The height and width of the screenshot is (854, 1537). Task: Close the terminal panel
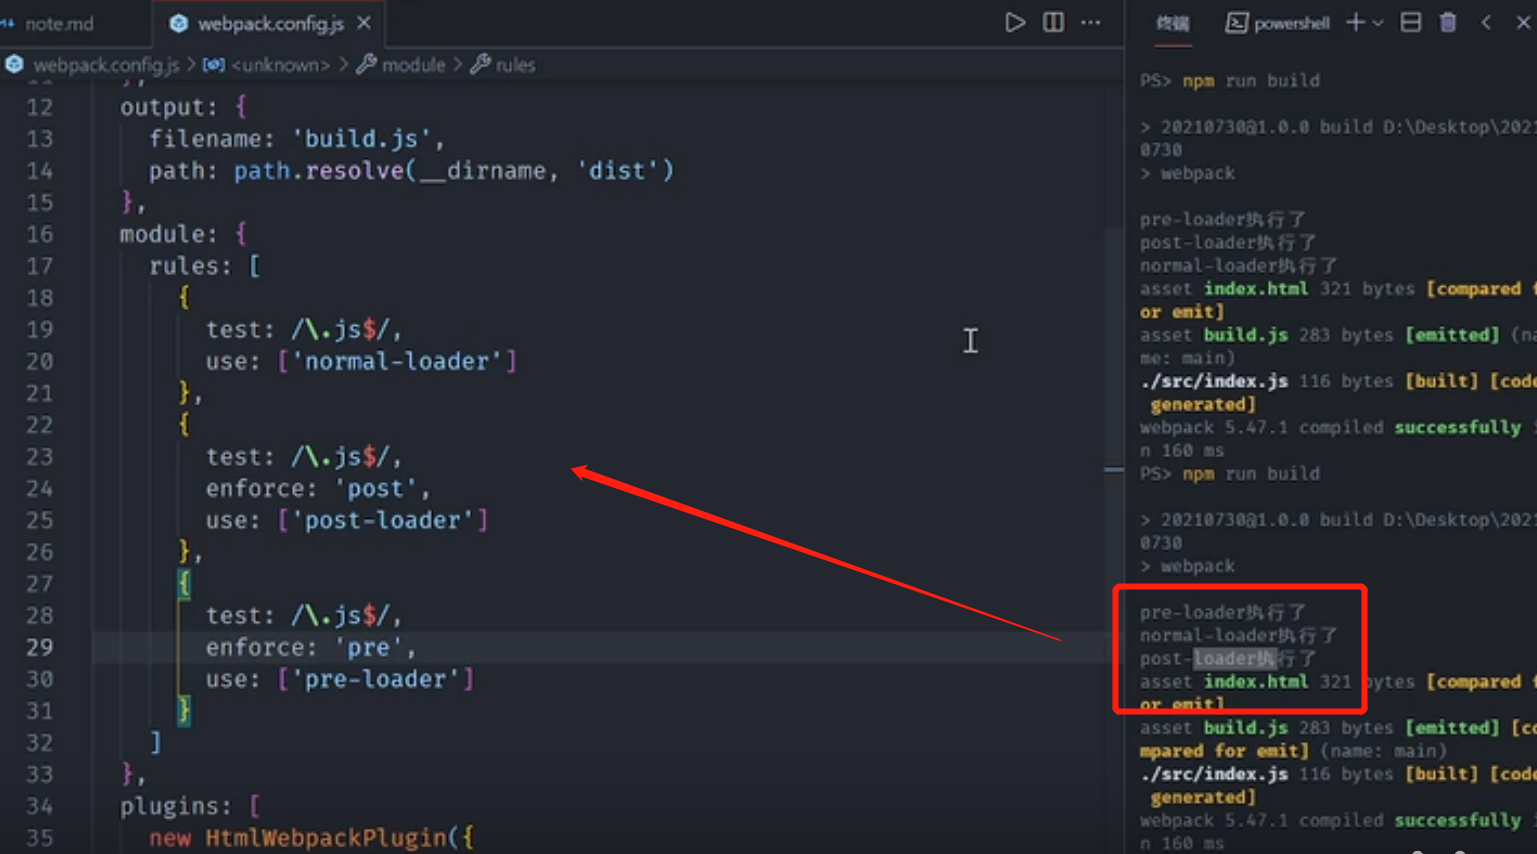[1523, 23]
